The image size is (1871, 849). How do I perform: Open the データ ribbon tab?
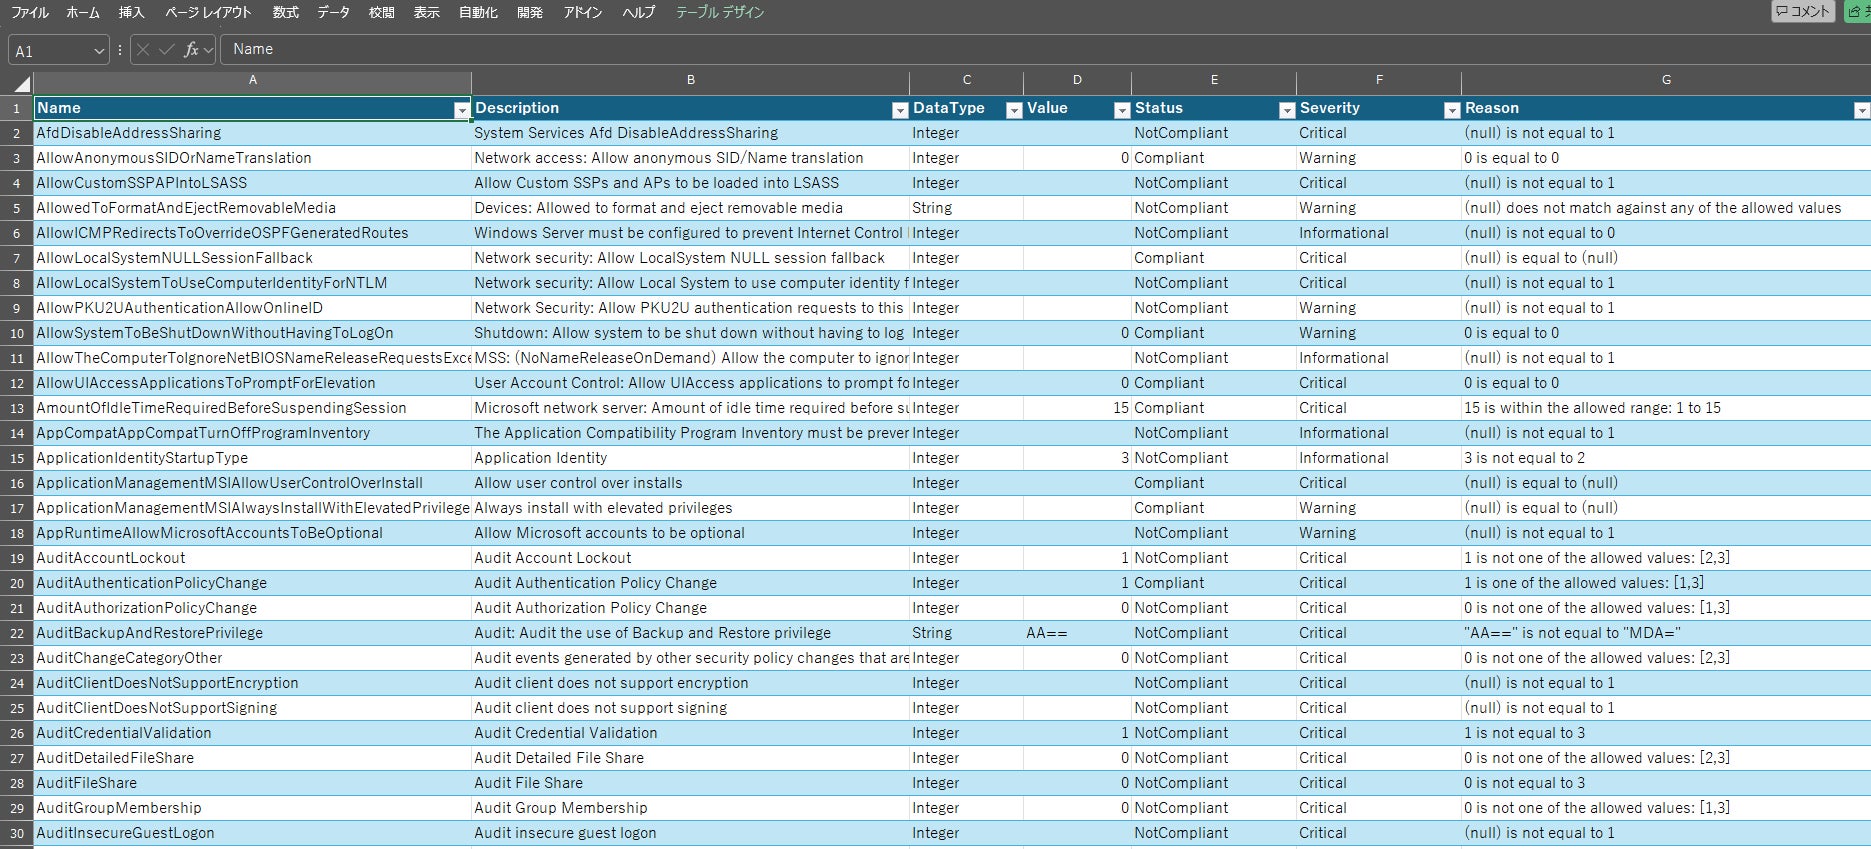coord(333,13)
